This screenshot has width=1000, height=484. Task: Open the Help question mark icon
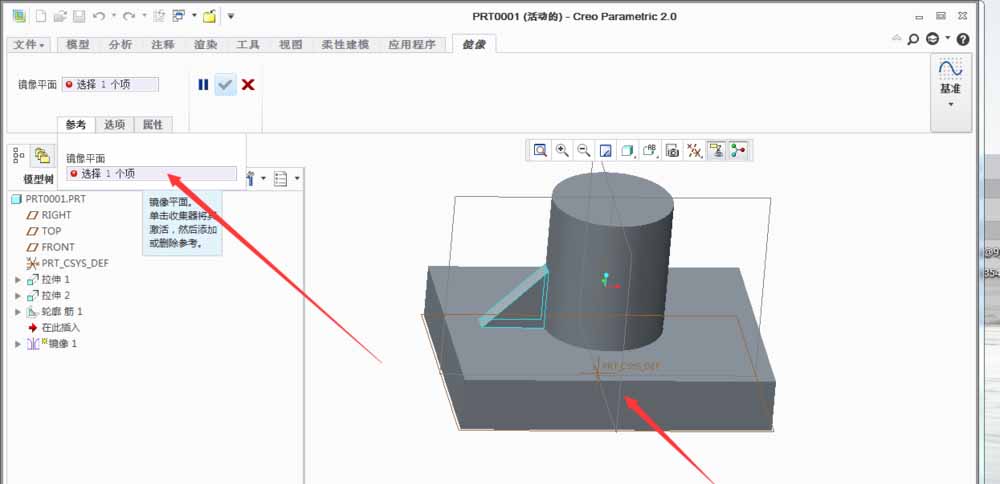[963, 40]
